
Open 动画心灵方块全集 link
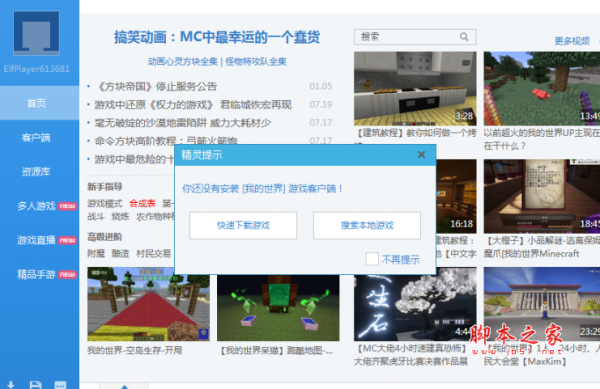[x=183, y=62]
